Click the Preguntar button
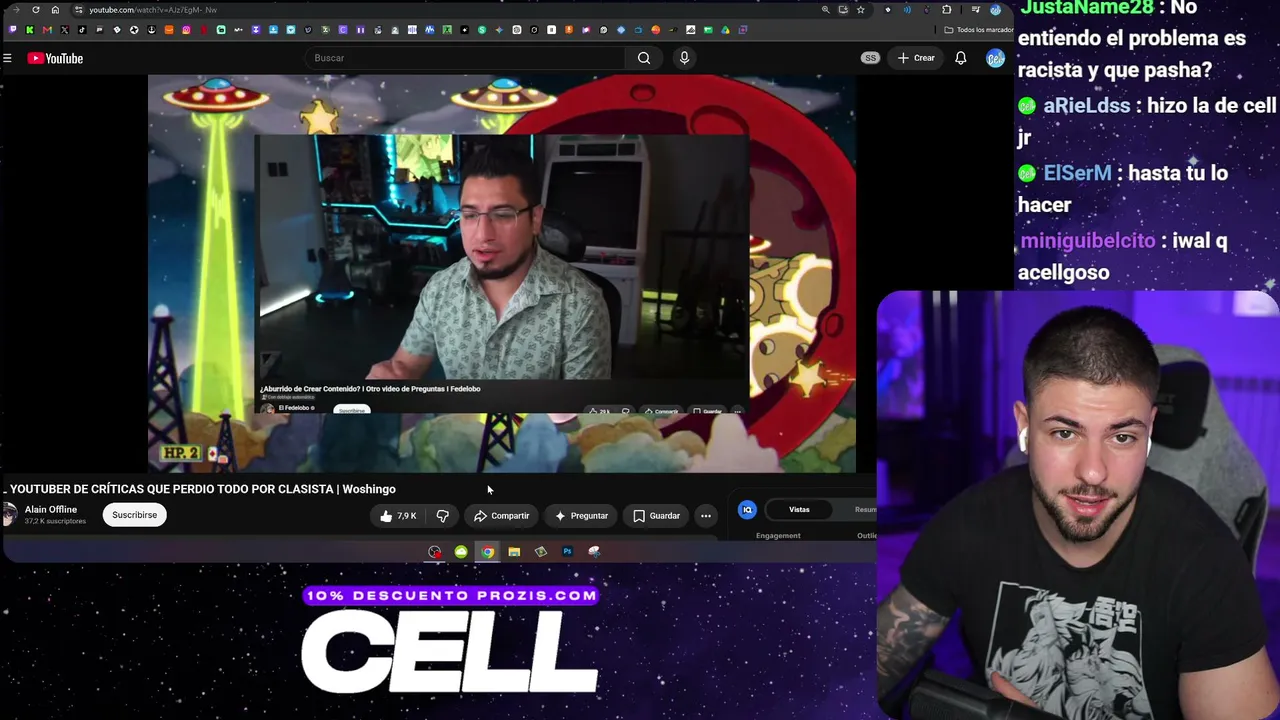 pos(581,516)
